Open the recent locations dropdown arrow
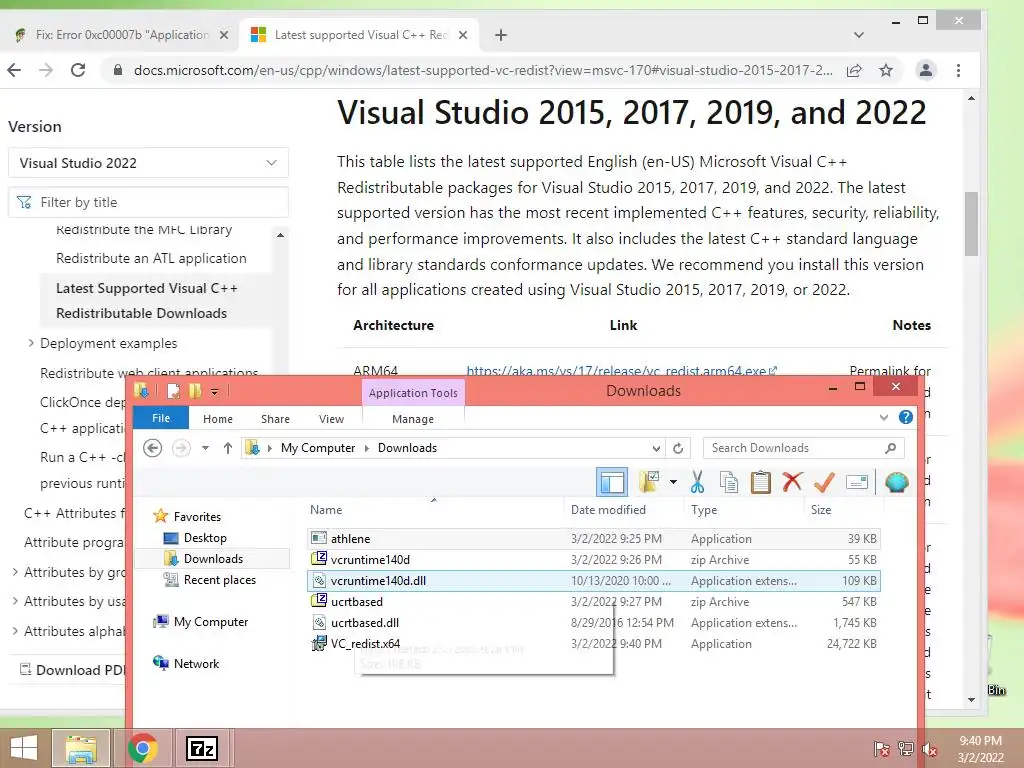Screen dimensions: 1024x768 click(x=205, y=448)
